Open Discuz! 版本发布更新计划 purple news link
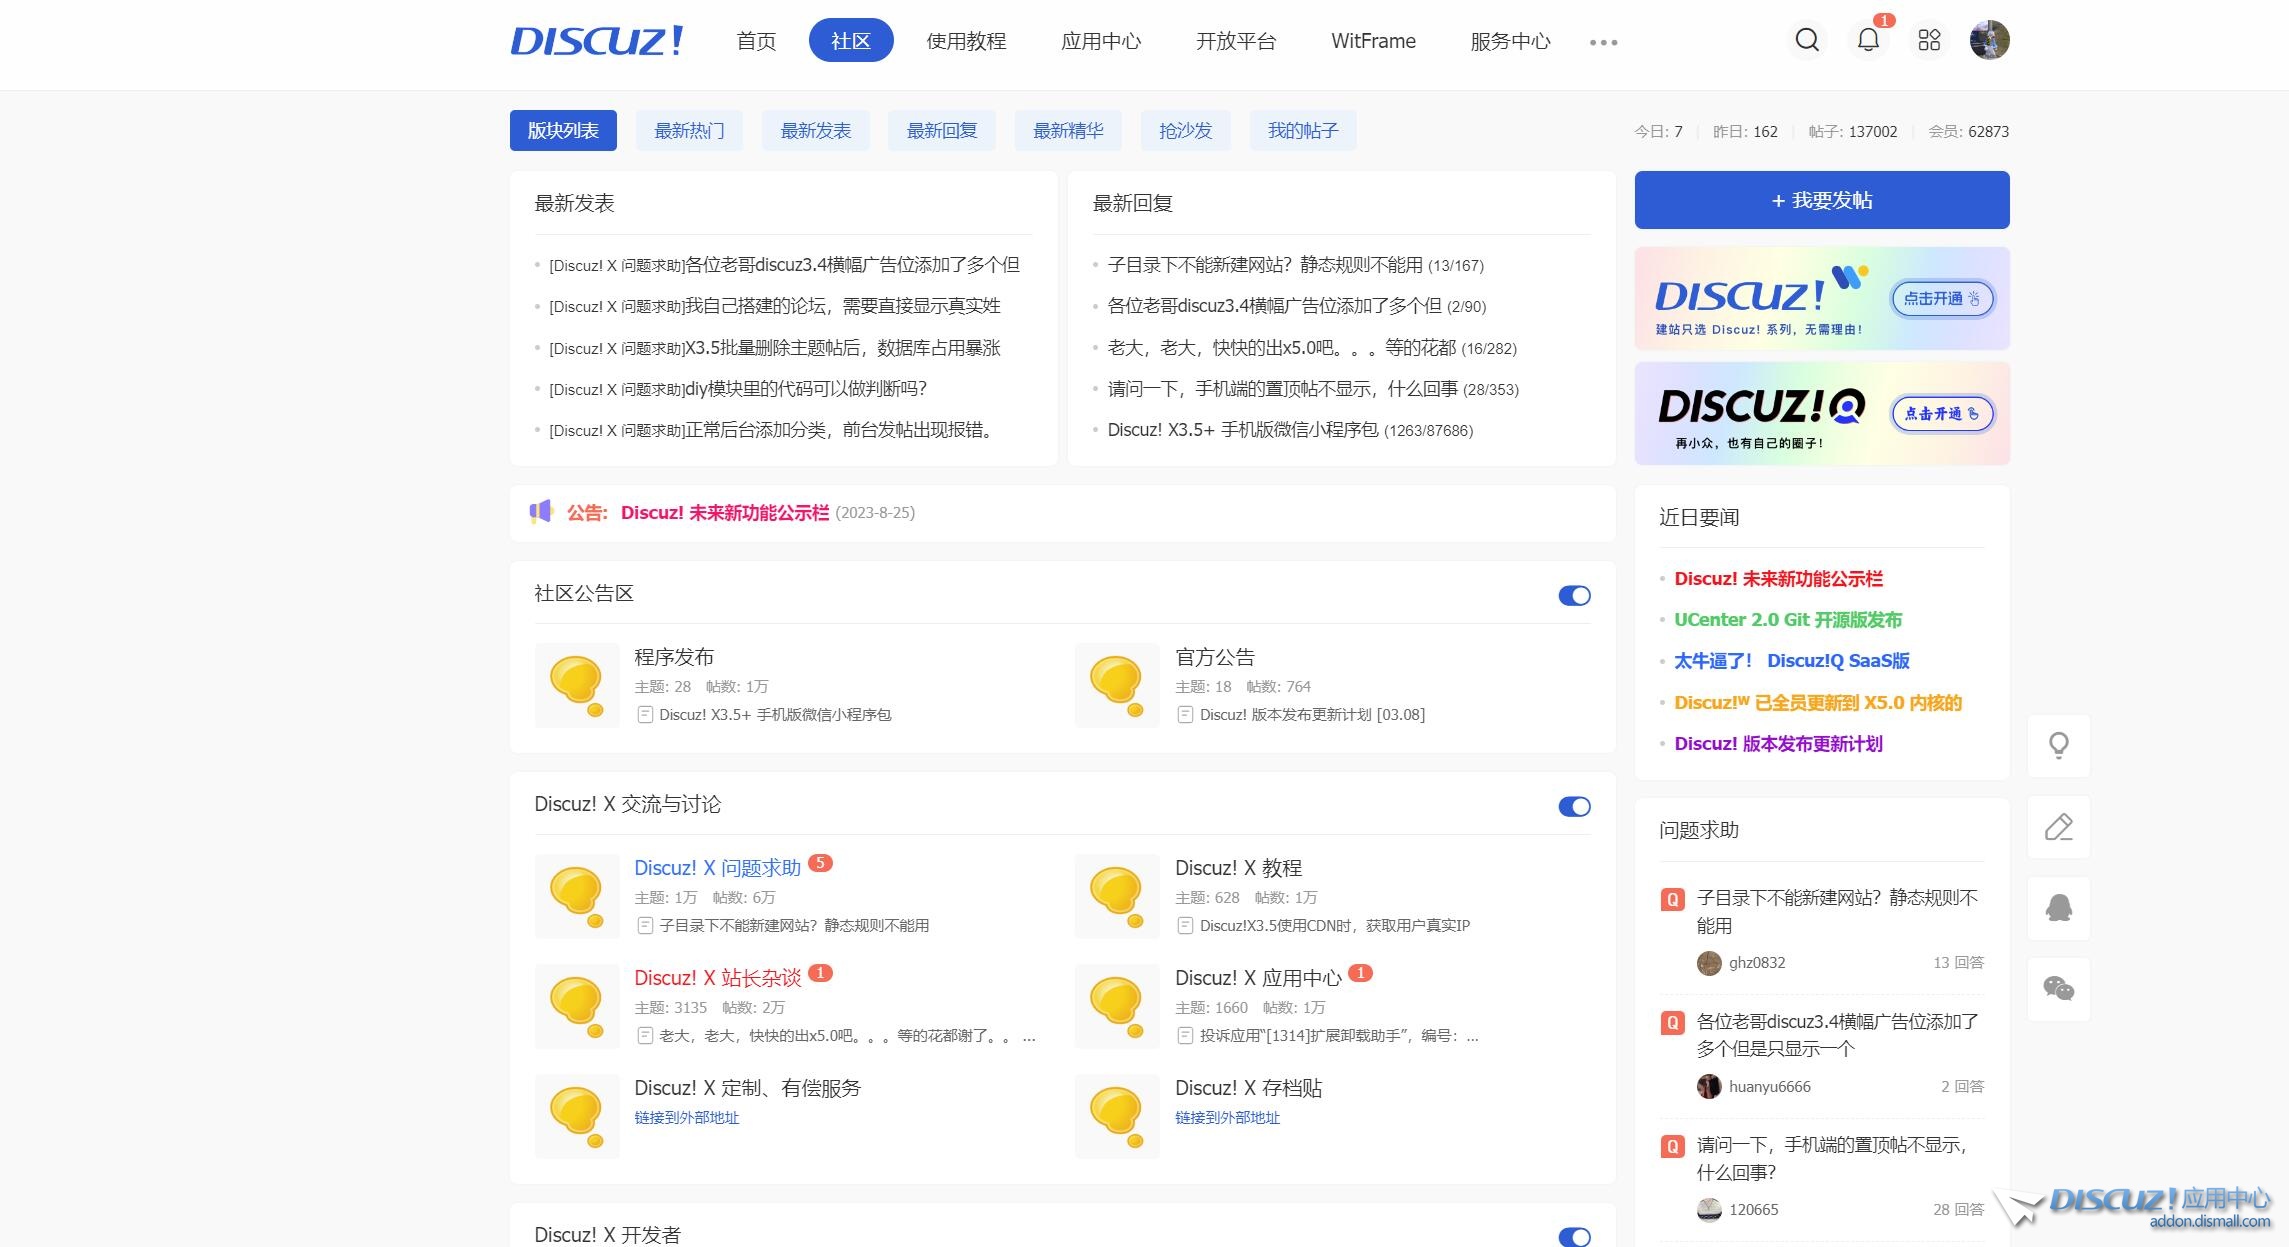 point(1778,744)
